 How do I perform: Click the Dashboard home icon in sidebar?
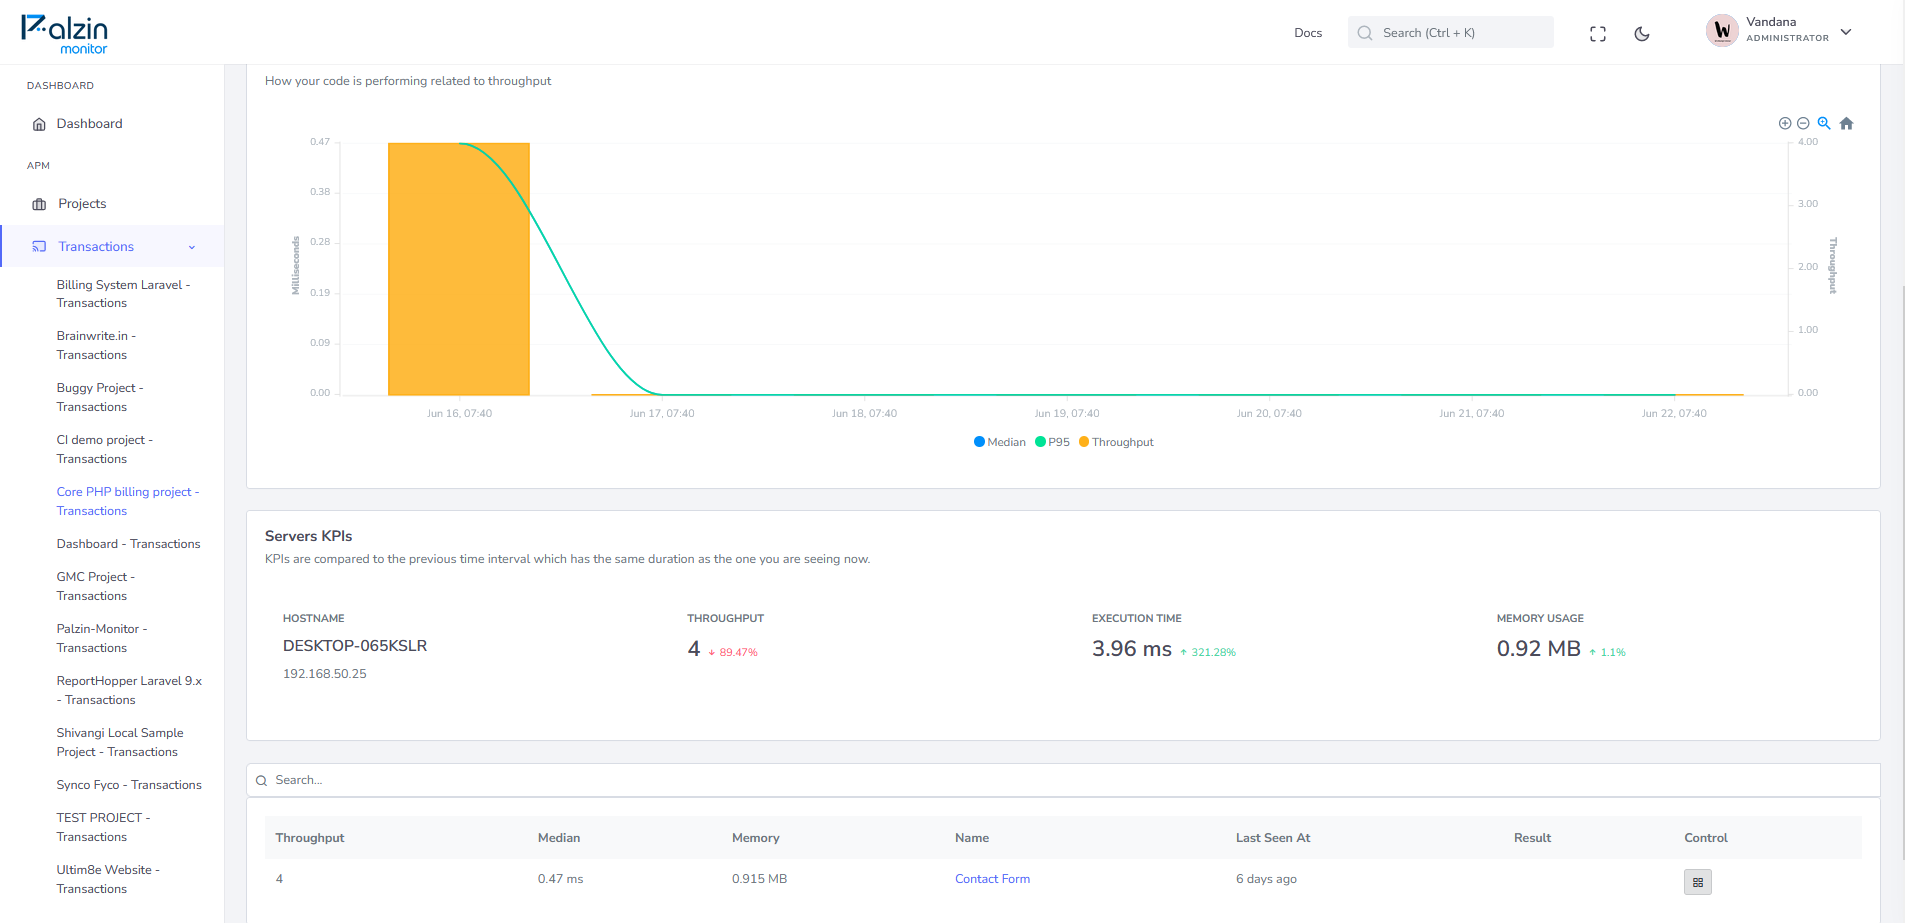[x=39, y=124]
